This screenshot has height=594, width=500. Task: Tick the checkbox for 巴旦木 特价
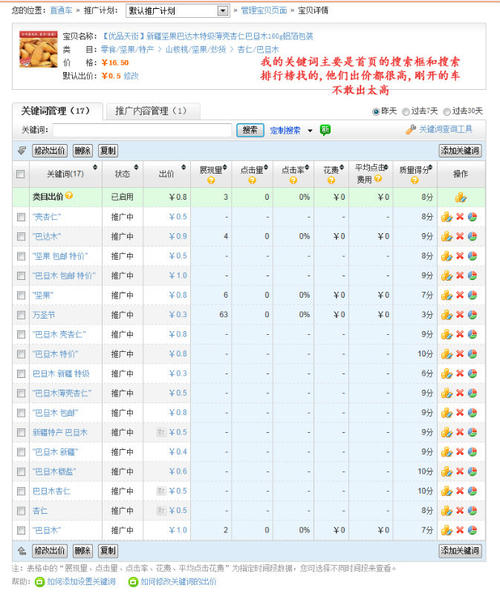pyautogui.click(x=21, y=354)
